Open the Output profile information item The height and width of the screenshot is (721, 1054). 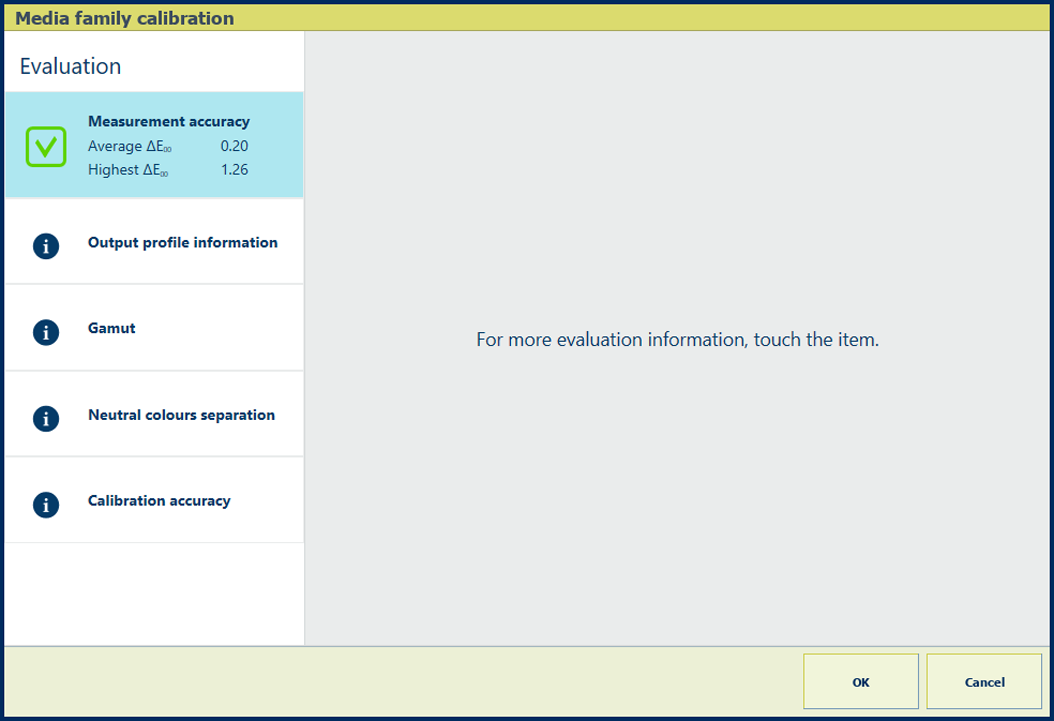[x=182, y=243]
